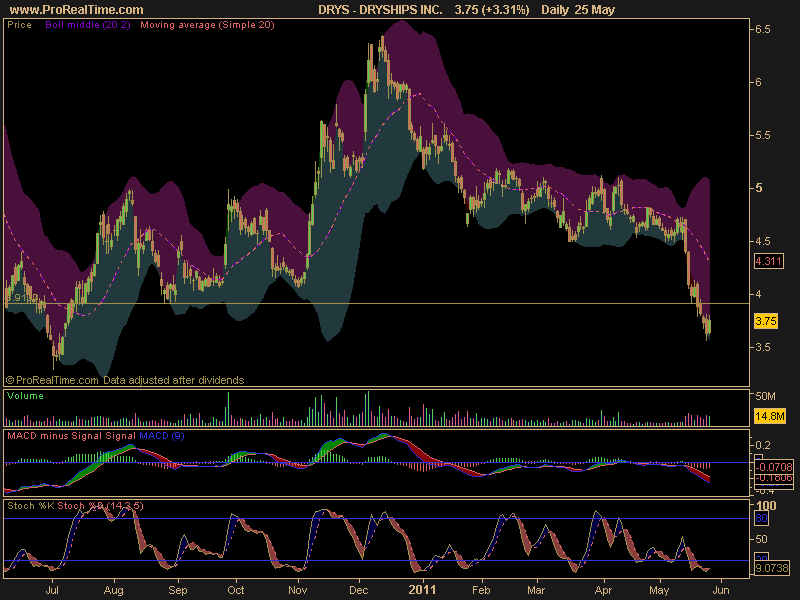Image resolution: width=800 pixels, height=600 pixels.
Task: Click the 3.9113 line value label
Action: tap(21, 297)
